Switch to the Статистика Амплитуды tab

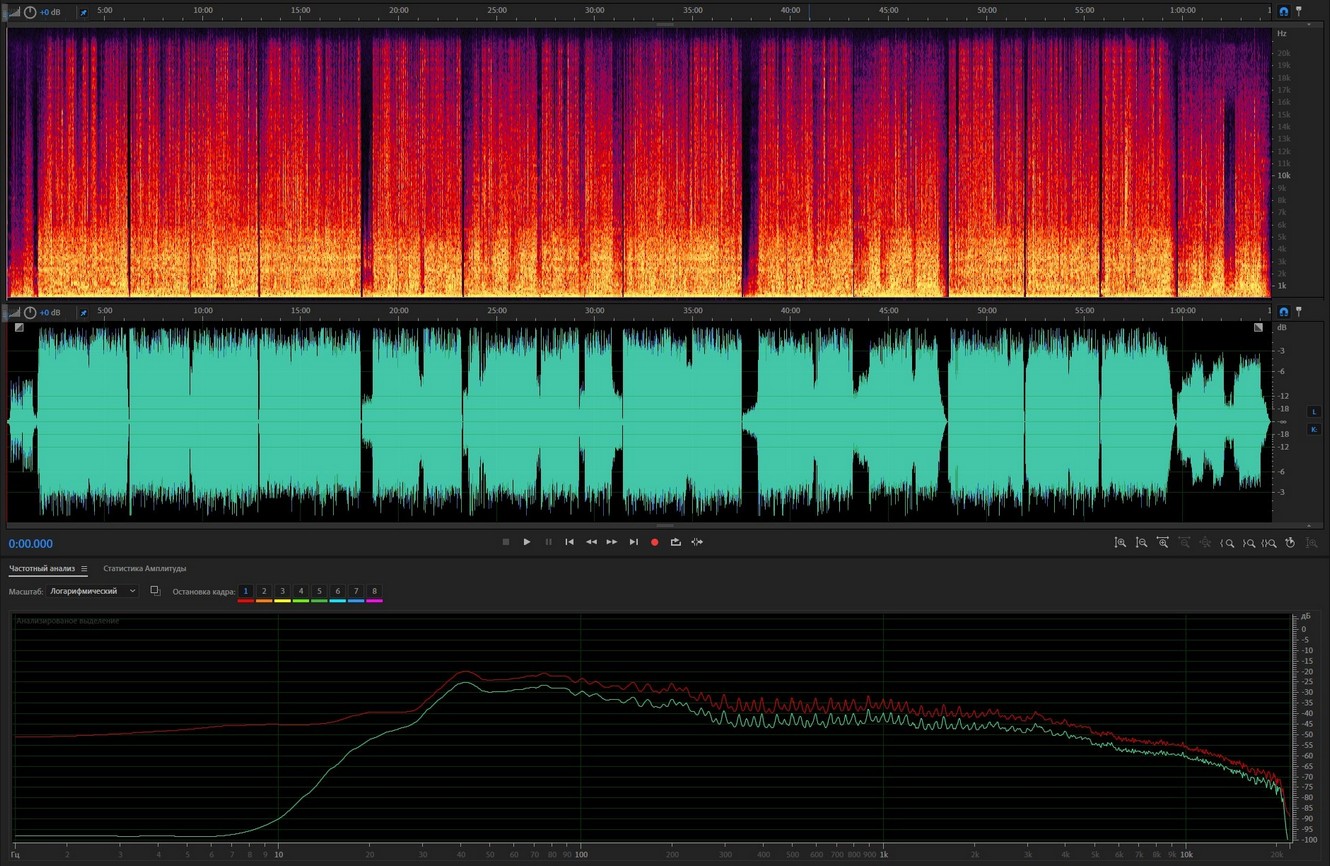click(x=144, y=569)
